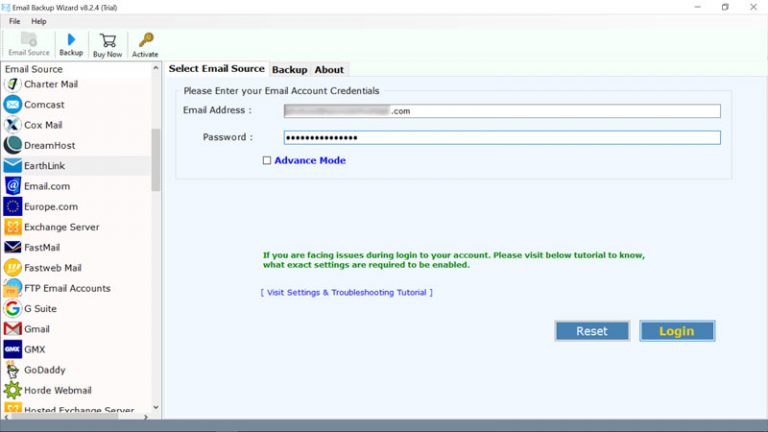This screenshot has width=768, height=432.
Task: Click the Cox Mail label
Action: coord(43,125)
